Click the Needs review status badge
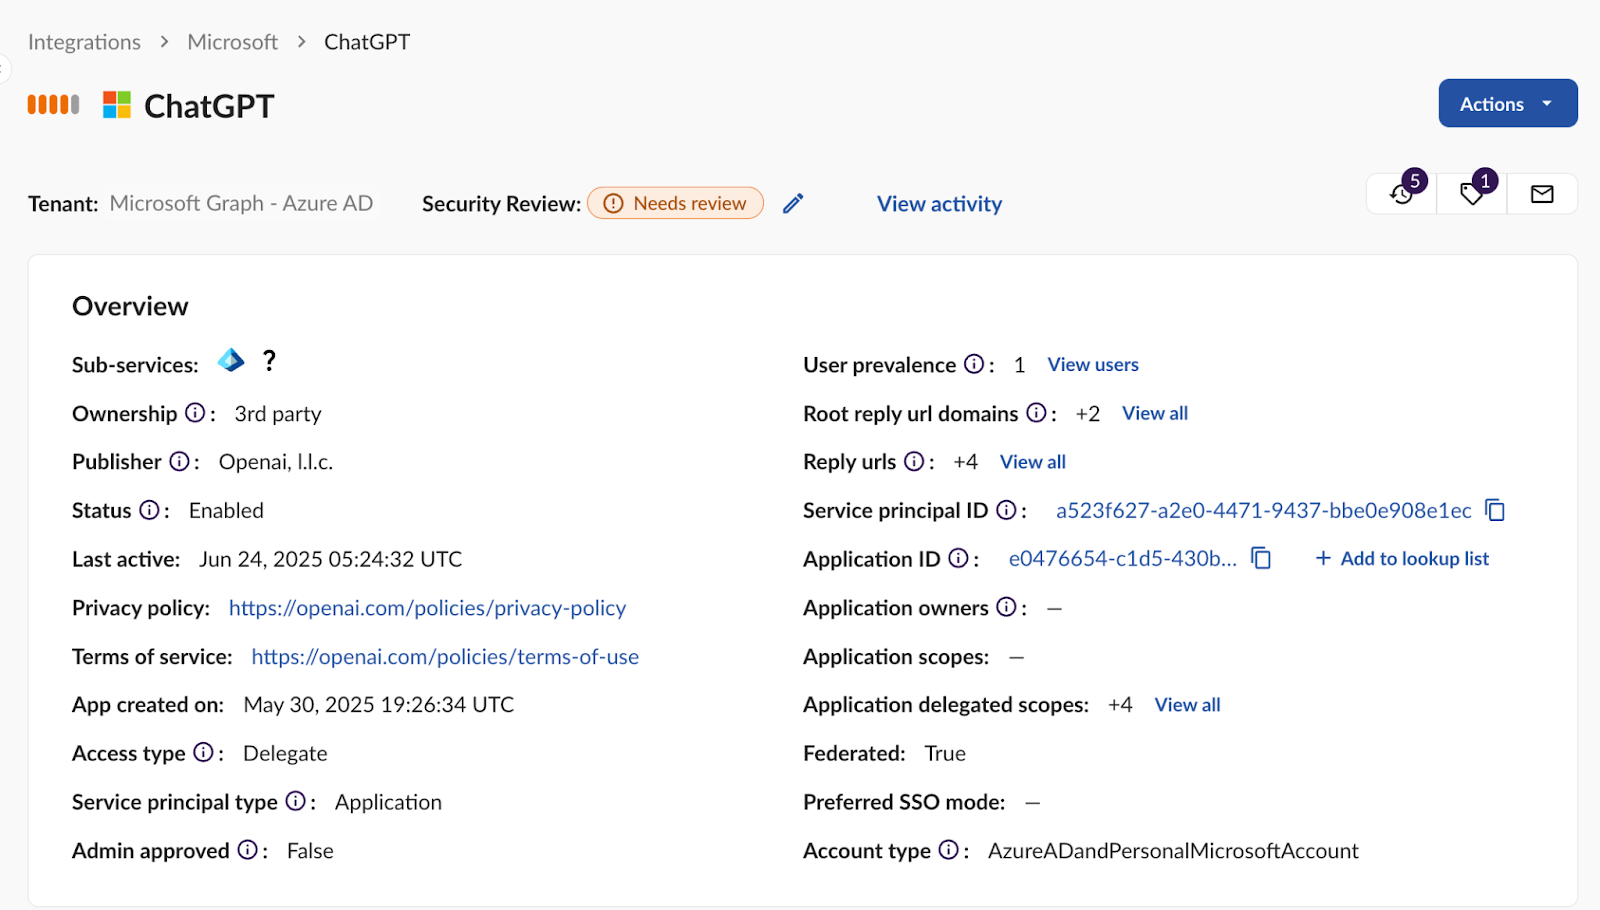Screen dimensions: 1600x910 pyautogui.click(x=676, y=204)
